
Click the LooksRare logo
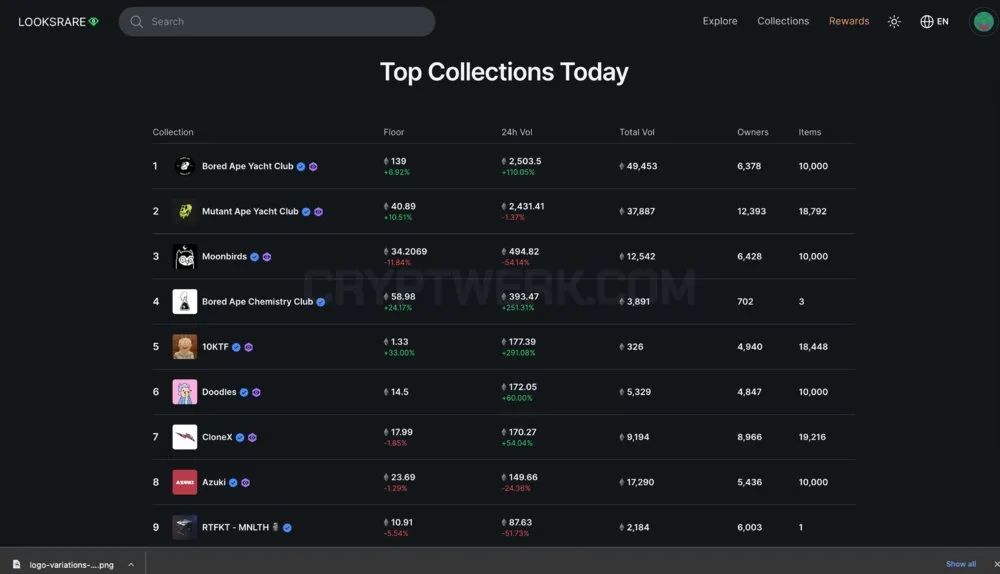(58, 22)
